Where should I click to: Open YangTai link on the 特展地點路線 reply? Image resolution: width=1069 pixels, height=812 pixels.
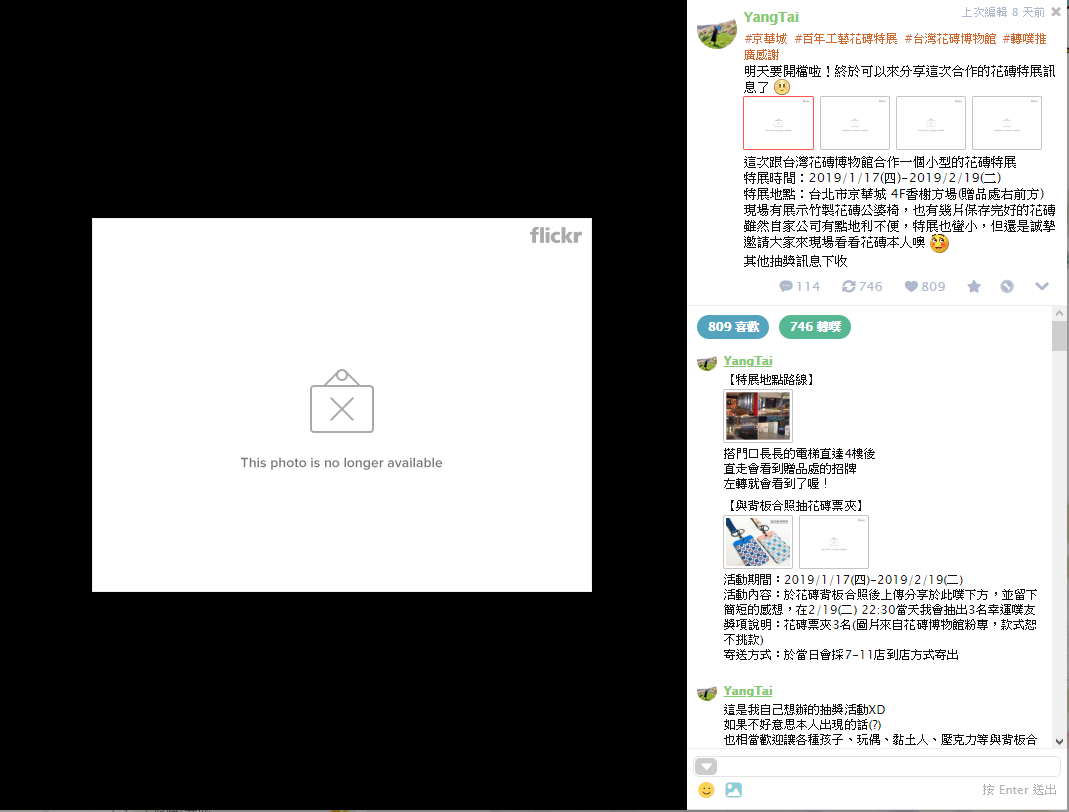pyautogui.click(x=748, y=361)
